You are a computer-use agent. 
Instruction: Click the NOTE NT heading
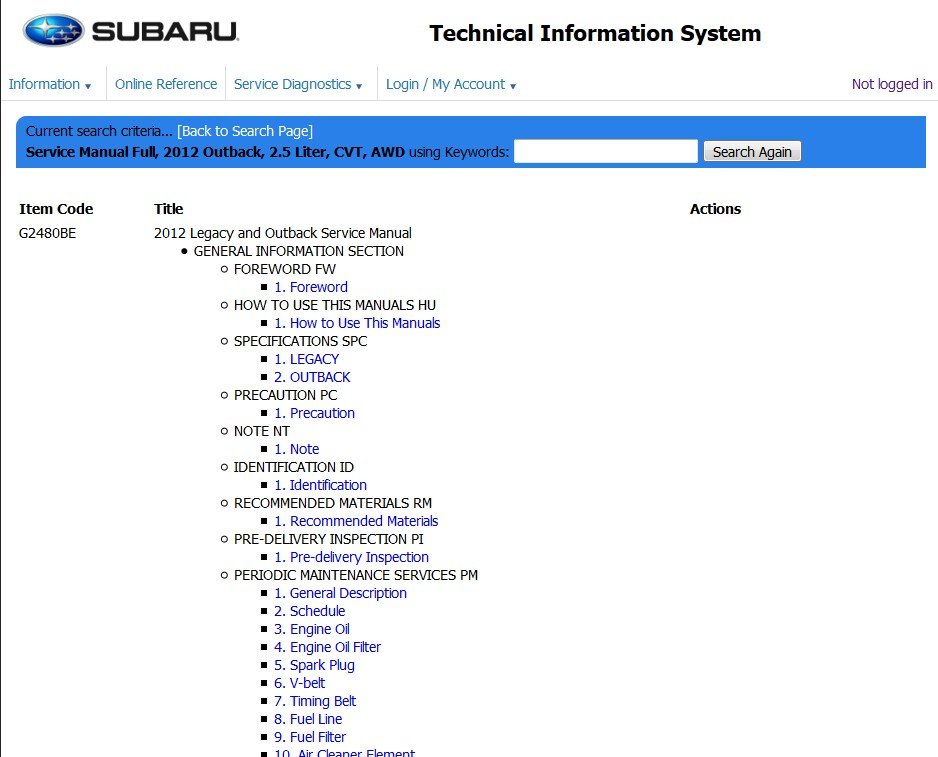tap(261, 431)
